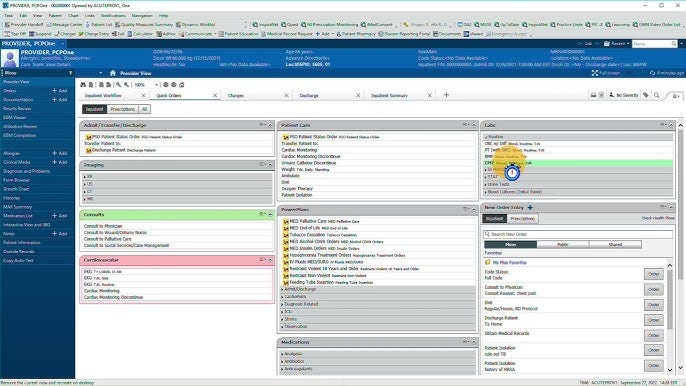Screen dimensions: 686x386
Task: Select Consult to Palliative Care order
Action: tap(108, 239)
